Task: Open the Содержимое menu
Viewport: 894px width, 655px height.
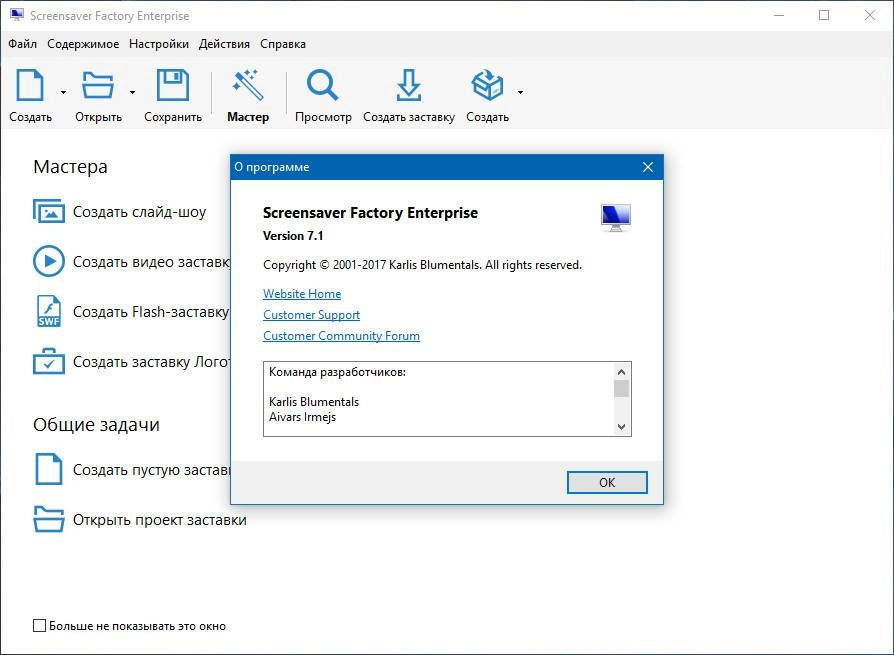Action: 83,44
